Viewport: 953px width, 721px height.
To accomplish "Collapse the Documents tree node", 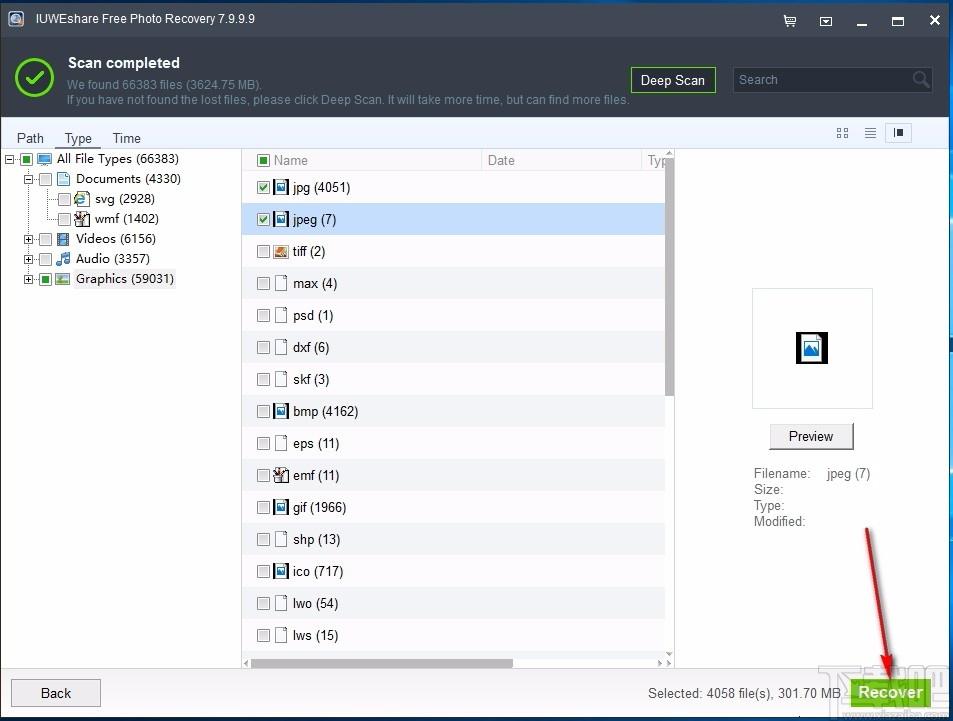I will pyautogui.click(x=28, y=179).
